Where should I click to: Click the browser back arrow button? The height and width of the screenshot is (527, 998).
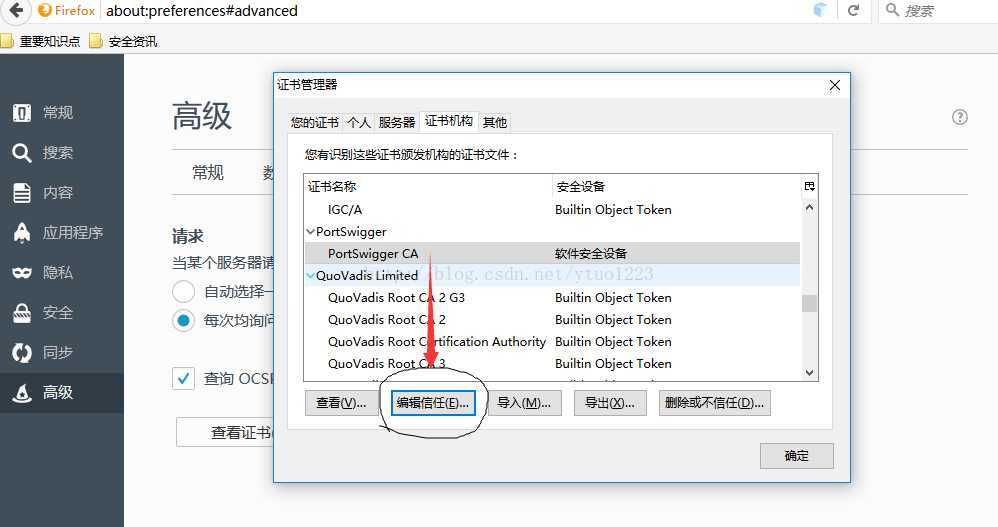pyautogui.click(x=16, y=10)
